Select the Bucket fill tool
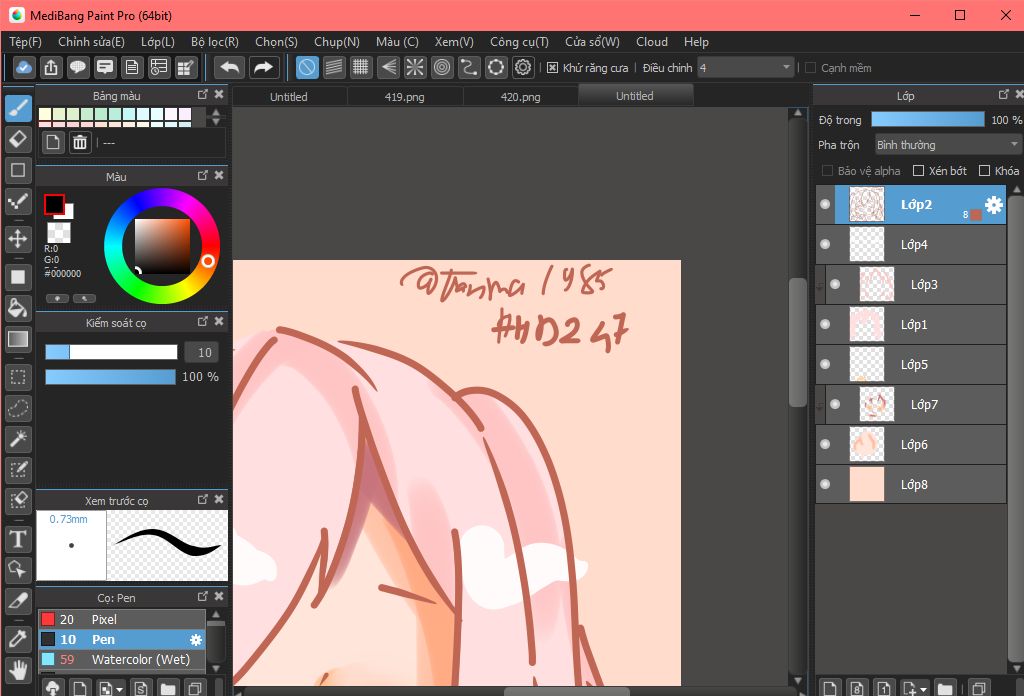This screenshot has width=1024, height=696. (x=18, y=308)
